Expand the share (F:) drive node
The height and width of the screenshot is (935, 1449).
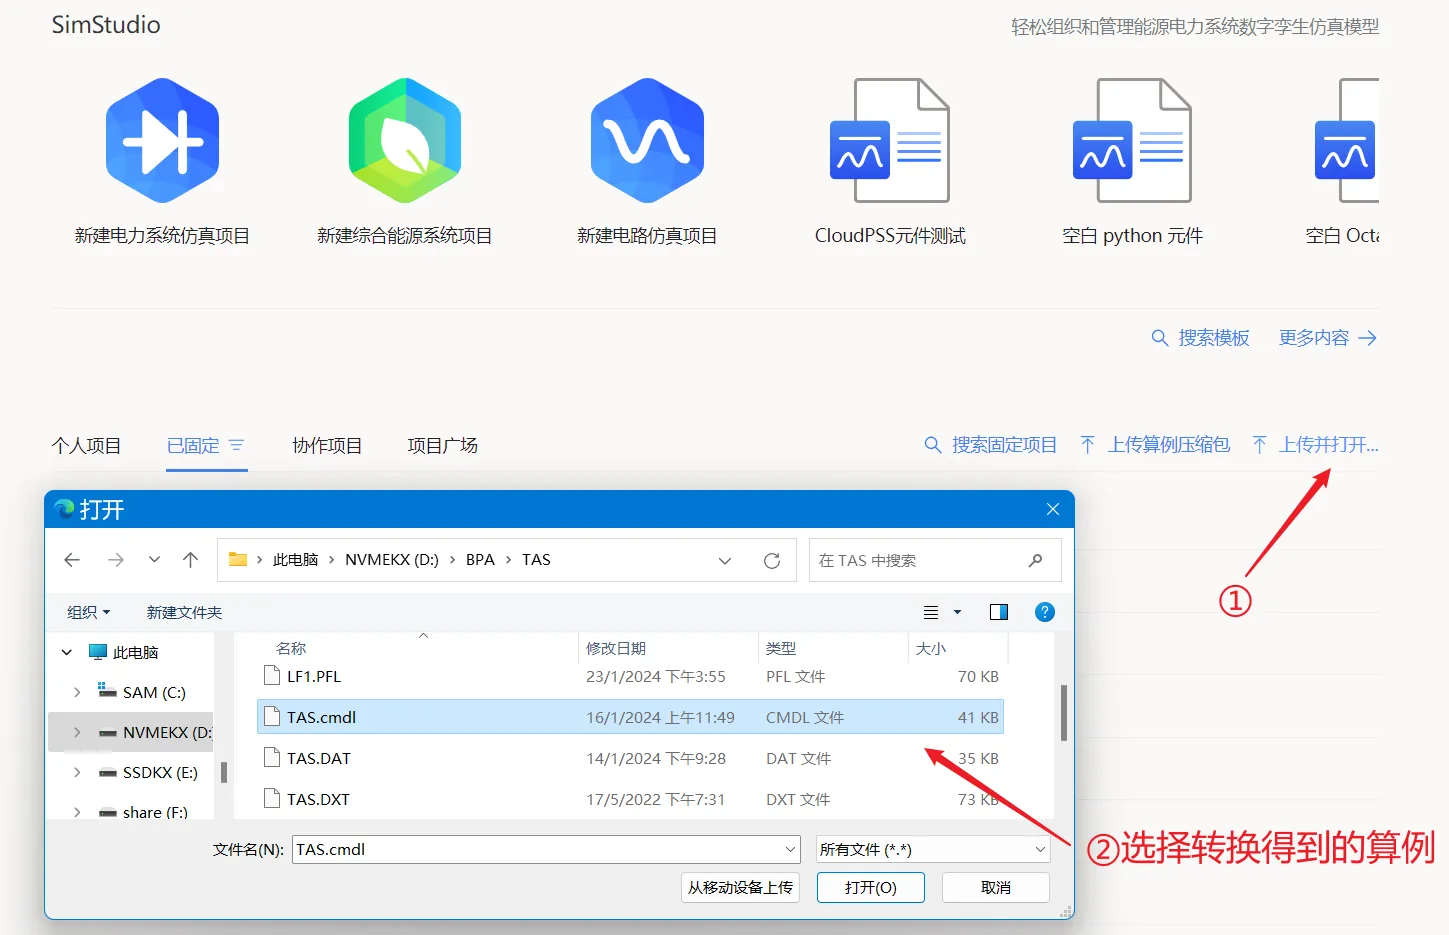coord(77,813)
